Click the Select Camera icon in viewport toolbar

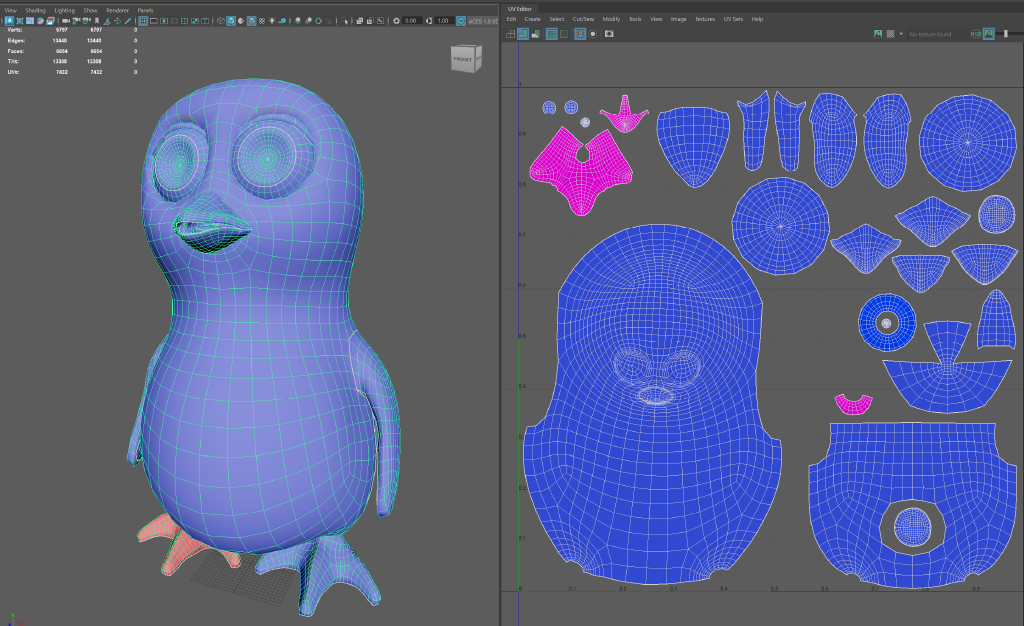(66, 21)
